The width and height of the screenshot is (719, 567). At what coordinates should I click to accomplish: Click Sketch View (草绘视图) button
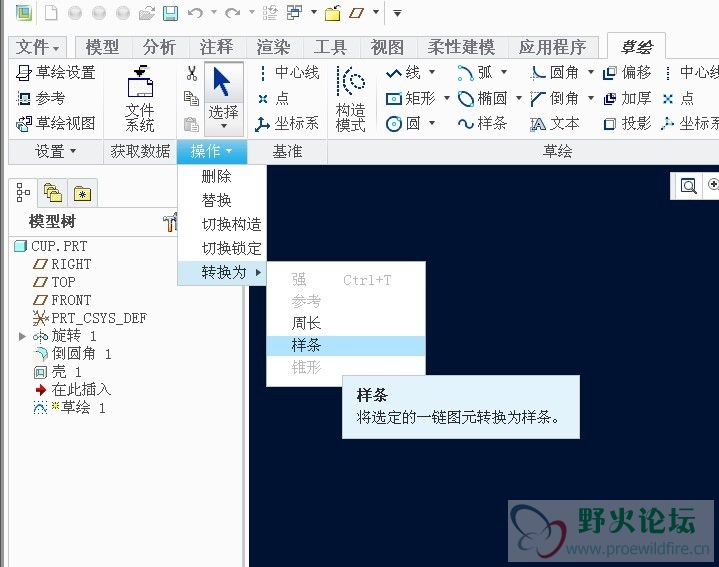55,124
